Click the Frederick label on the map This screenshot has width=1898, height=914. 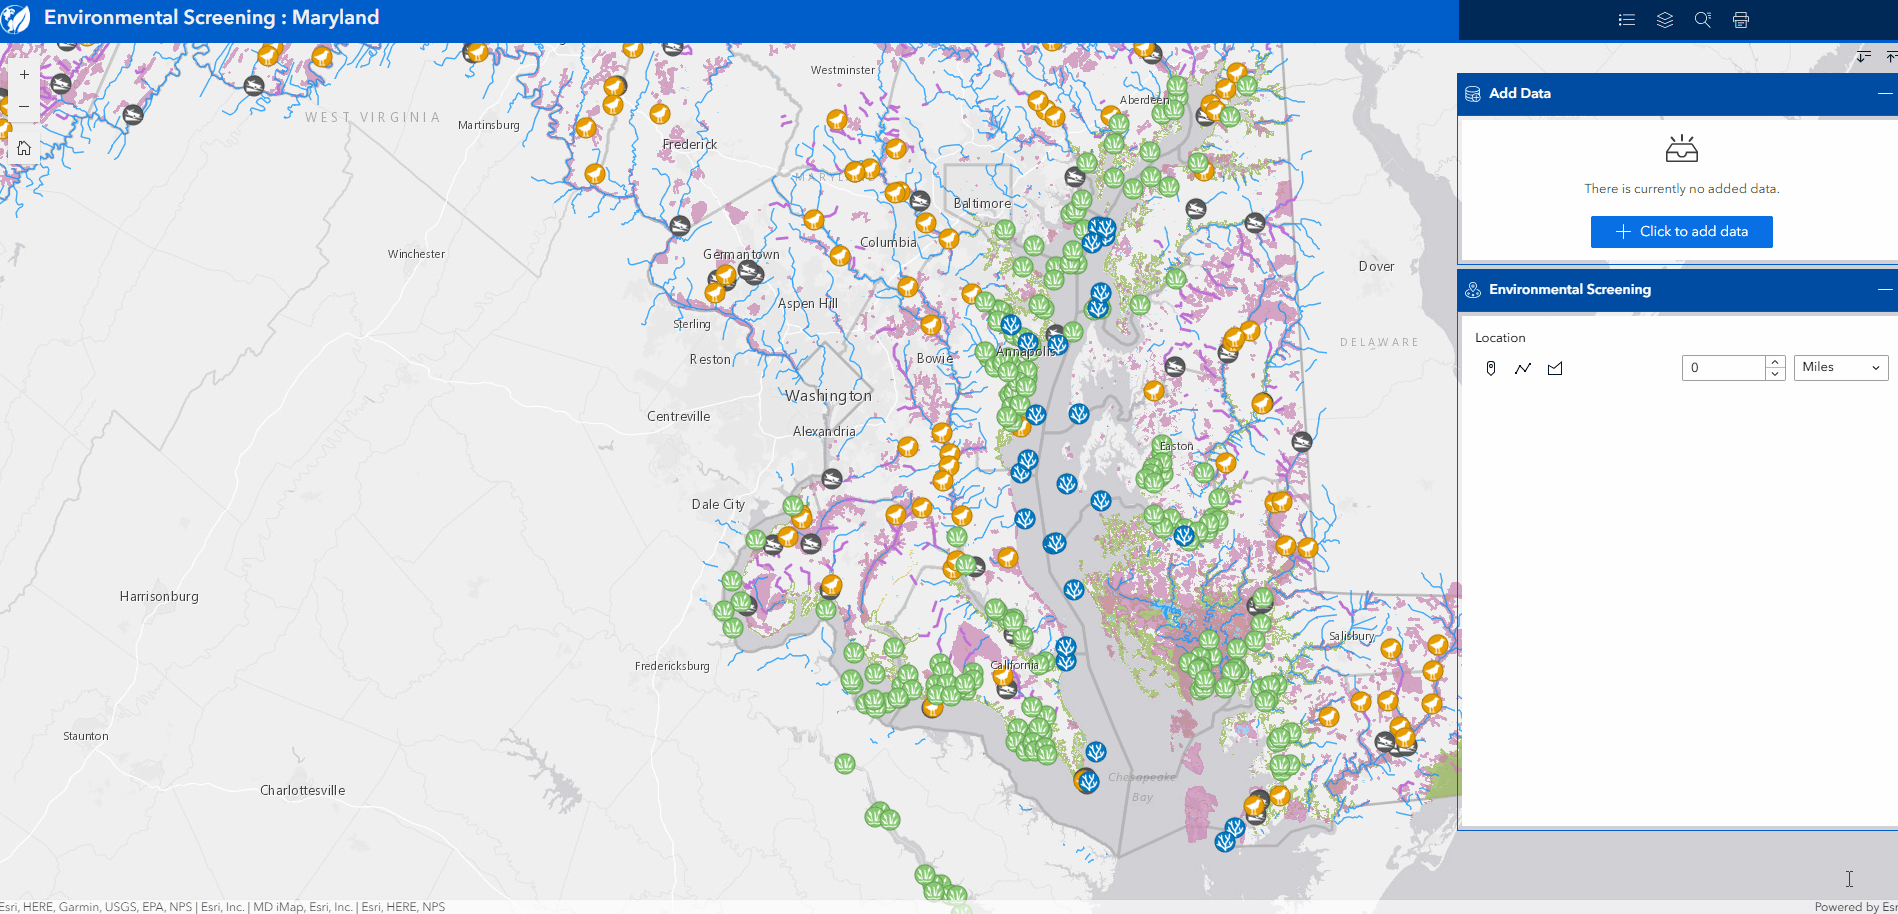[x=690, y=144]
